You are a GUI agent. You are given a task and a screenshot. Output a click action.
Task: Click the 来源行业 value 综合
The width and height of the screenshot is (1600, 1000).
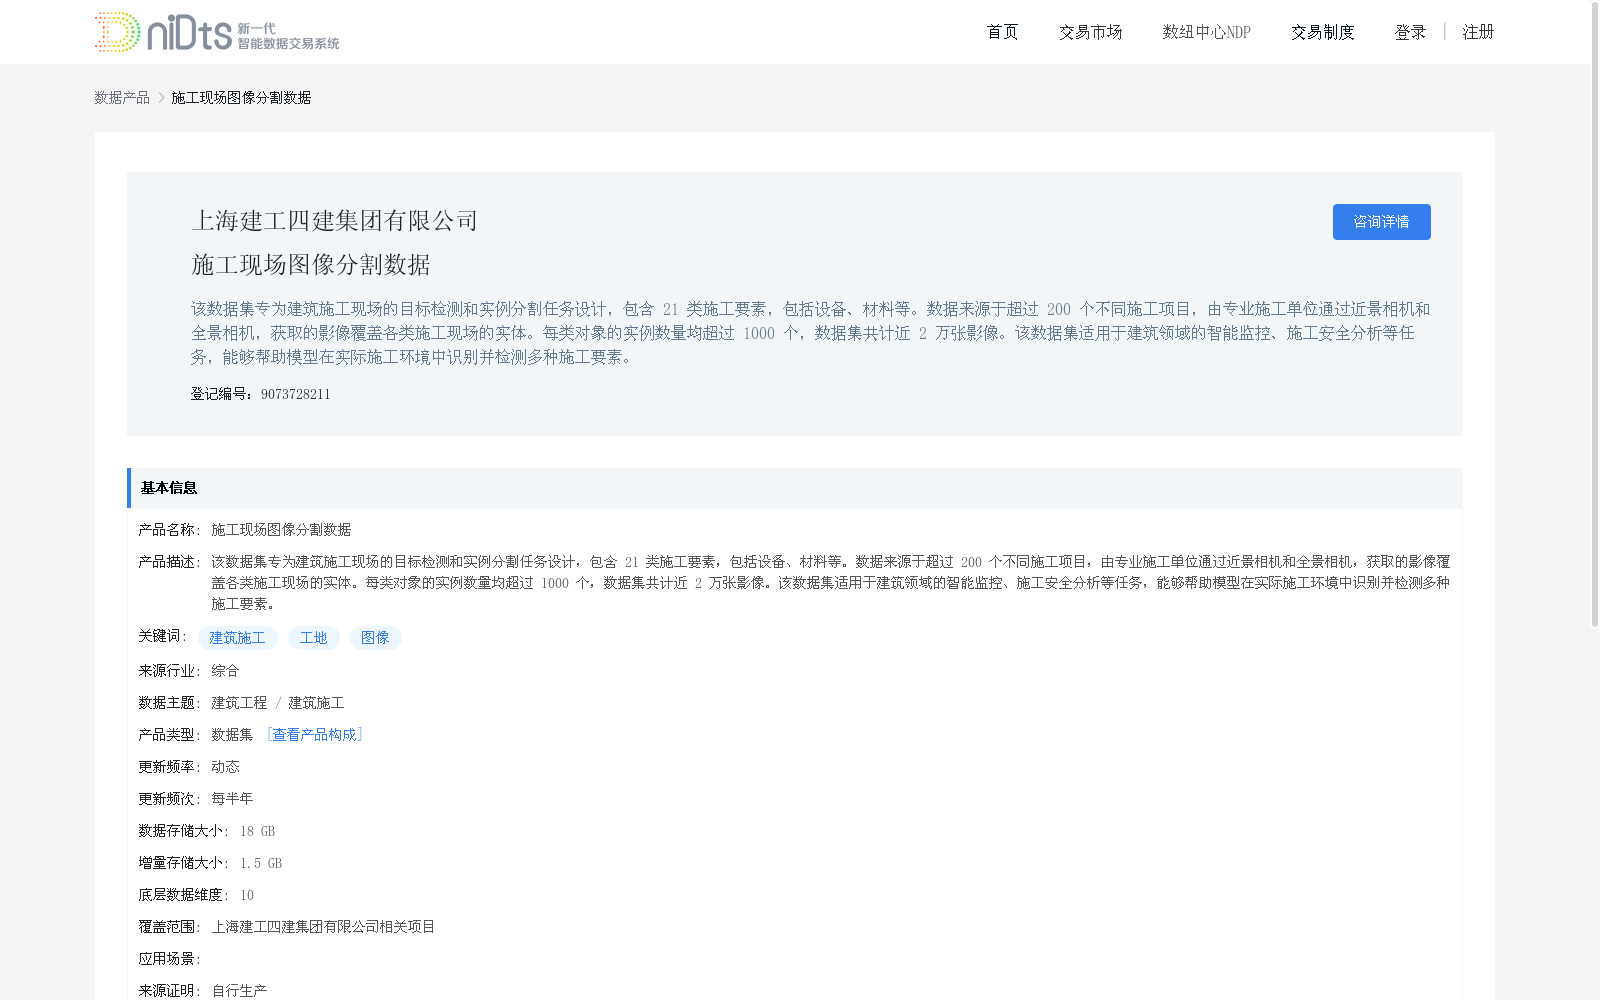225,671
